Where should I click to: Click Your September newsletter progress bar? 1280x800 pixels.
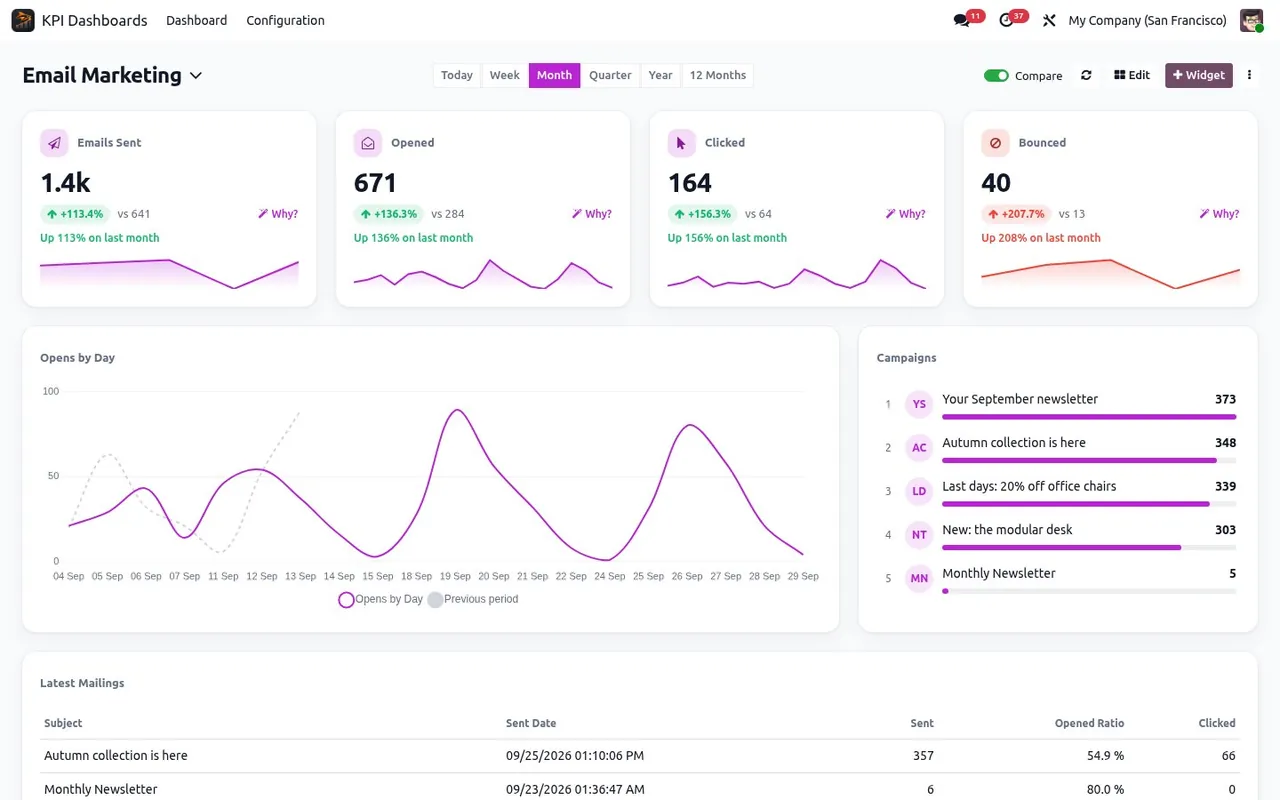click(x=1089, y=416)
